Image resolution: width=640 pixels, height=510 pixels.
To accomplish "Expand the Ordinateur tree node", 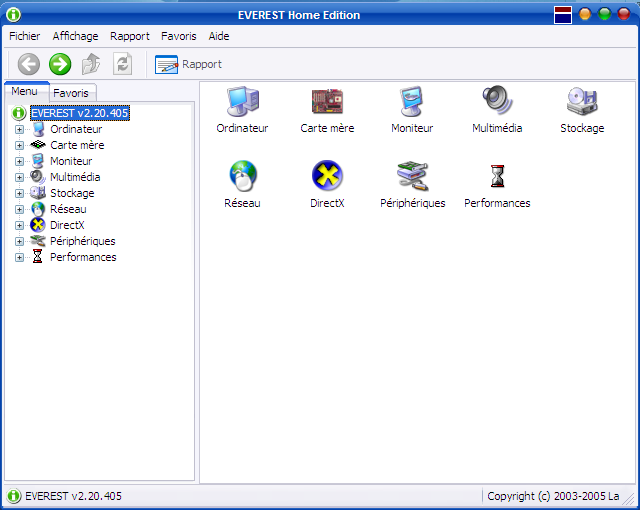I will click(x=19, y=129).
